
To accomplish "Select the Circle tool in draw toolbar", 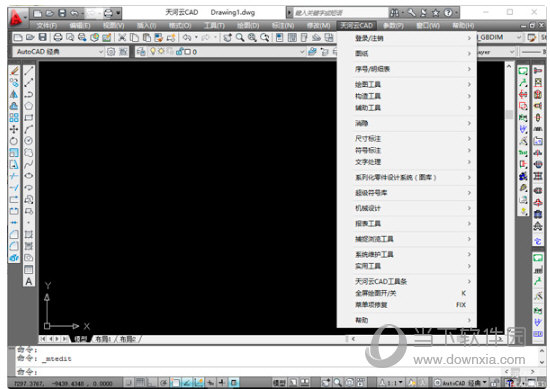I will pos(29,141).
